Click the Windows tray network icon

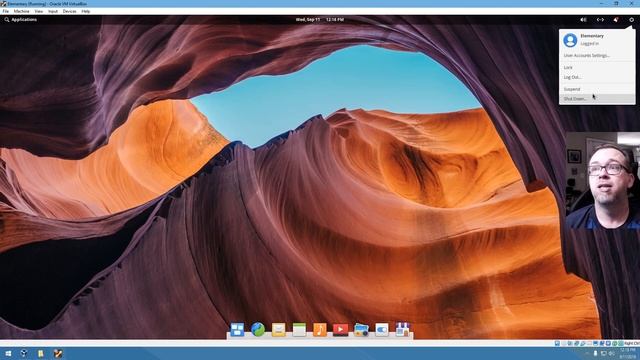click(603, 353)
